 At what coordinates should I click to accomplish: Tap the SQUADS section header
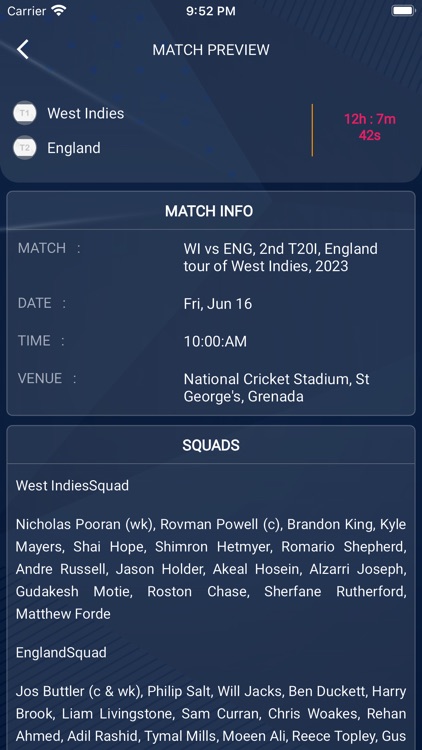tap(211, 445)
